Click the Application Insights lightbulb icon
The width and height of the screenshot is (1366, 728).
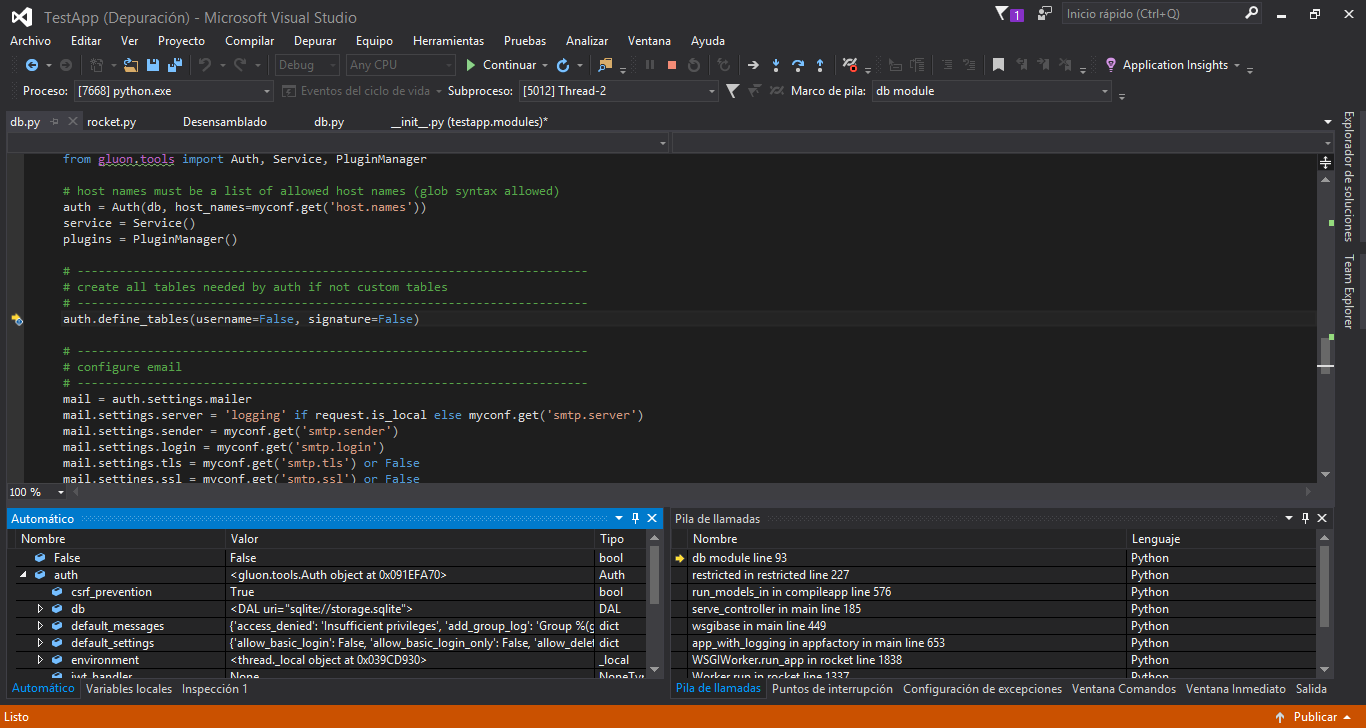pyautogui.click(x=1110, y=65)
